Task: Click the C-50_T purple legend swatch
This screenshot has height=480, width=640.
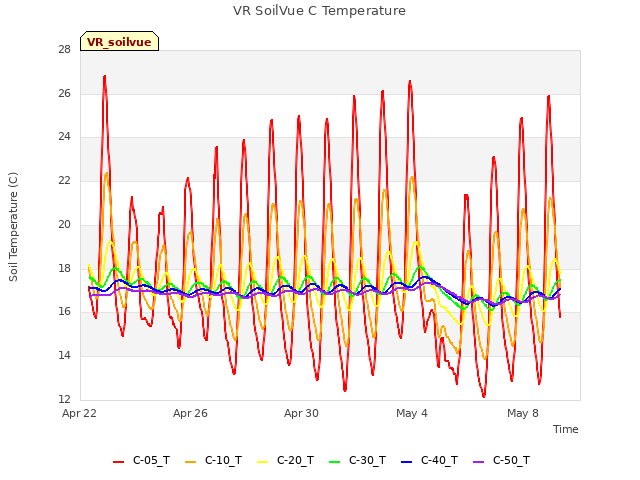Action: [x=478, y=462]
